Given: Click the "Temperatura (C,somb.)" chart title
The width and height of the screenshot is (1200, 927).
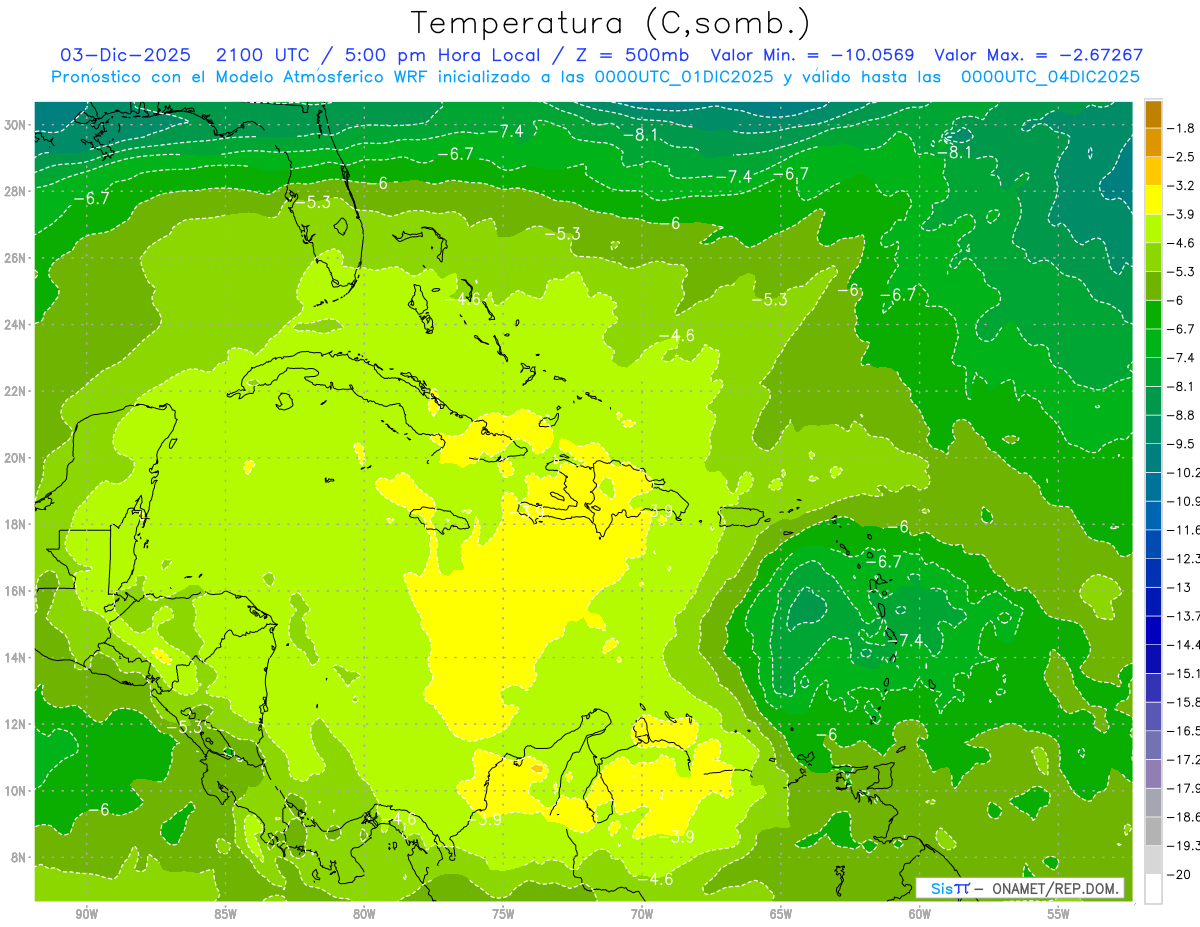Looking at the screenshot, I should point(611,23).
